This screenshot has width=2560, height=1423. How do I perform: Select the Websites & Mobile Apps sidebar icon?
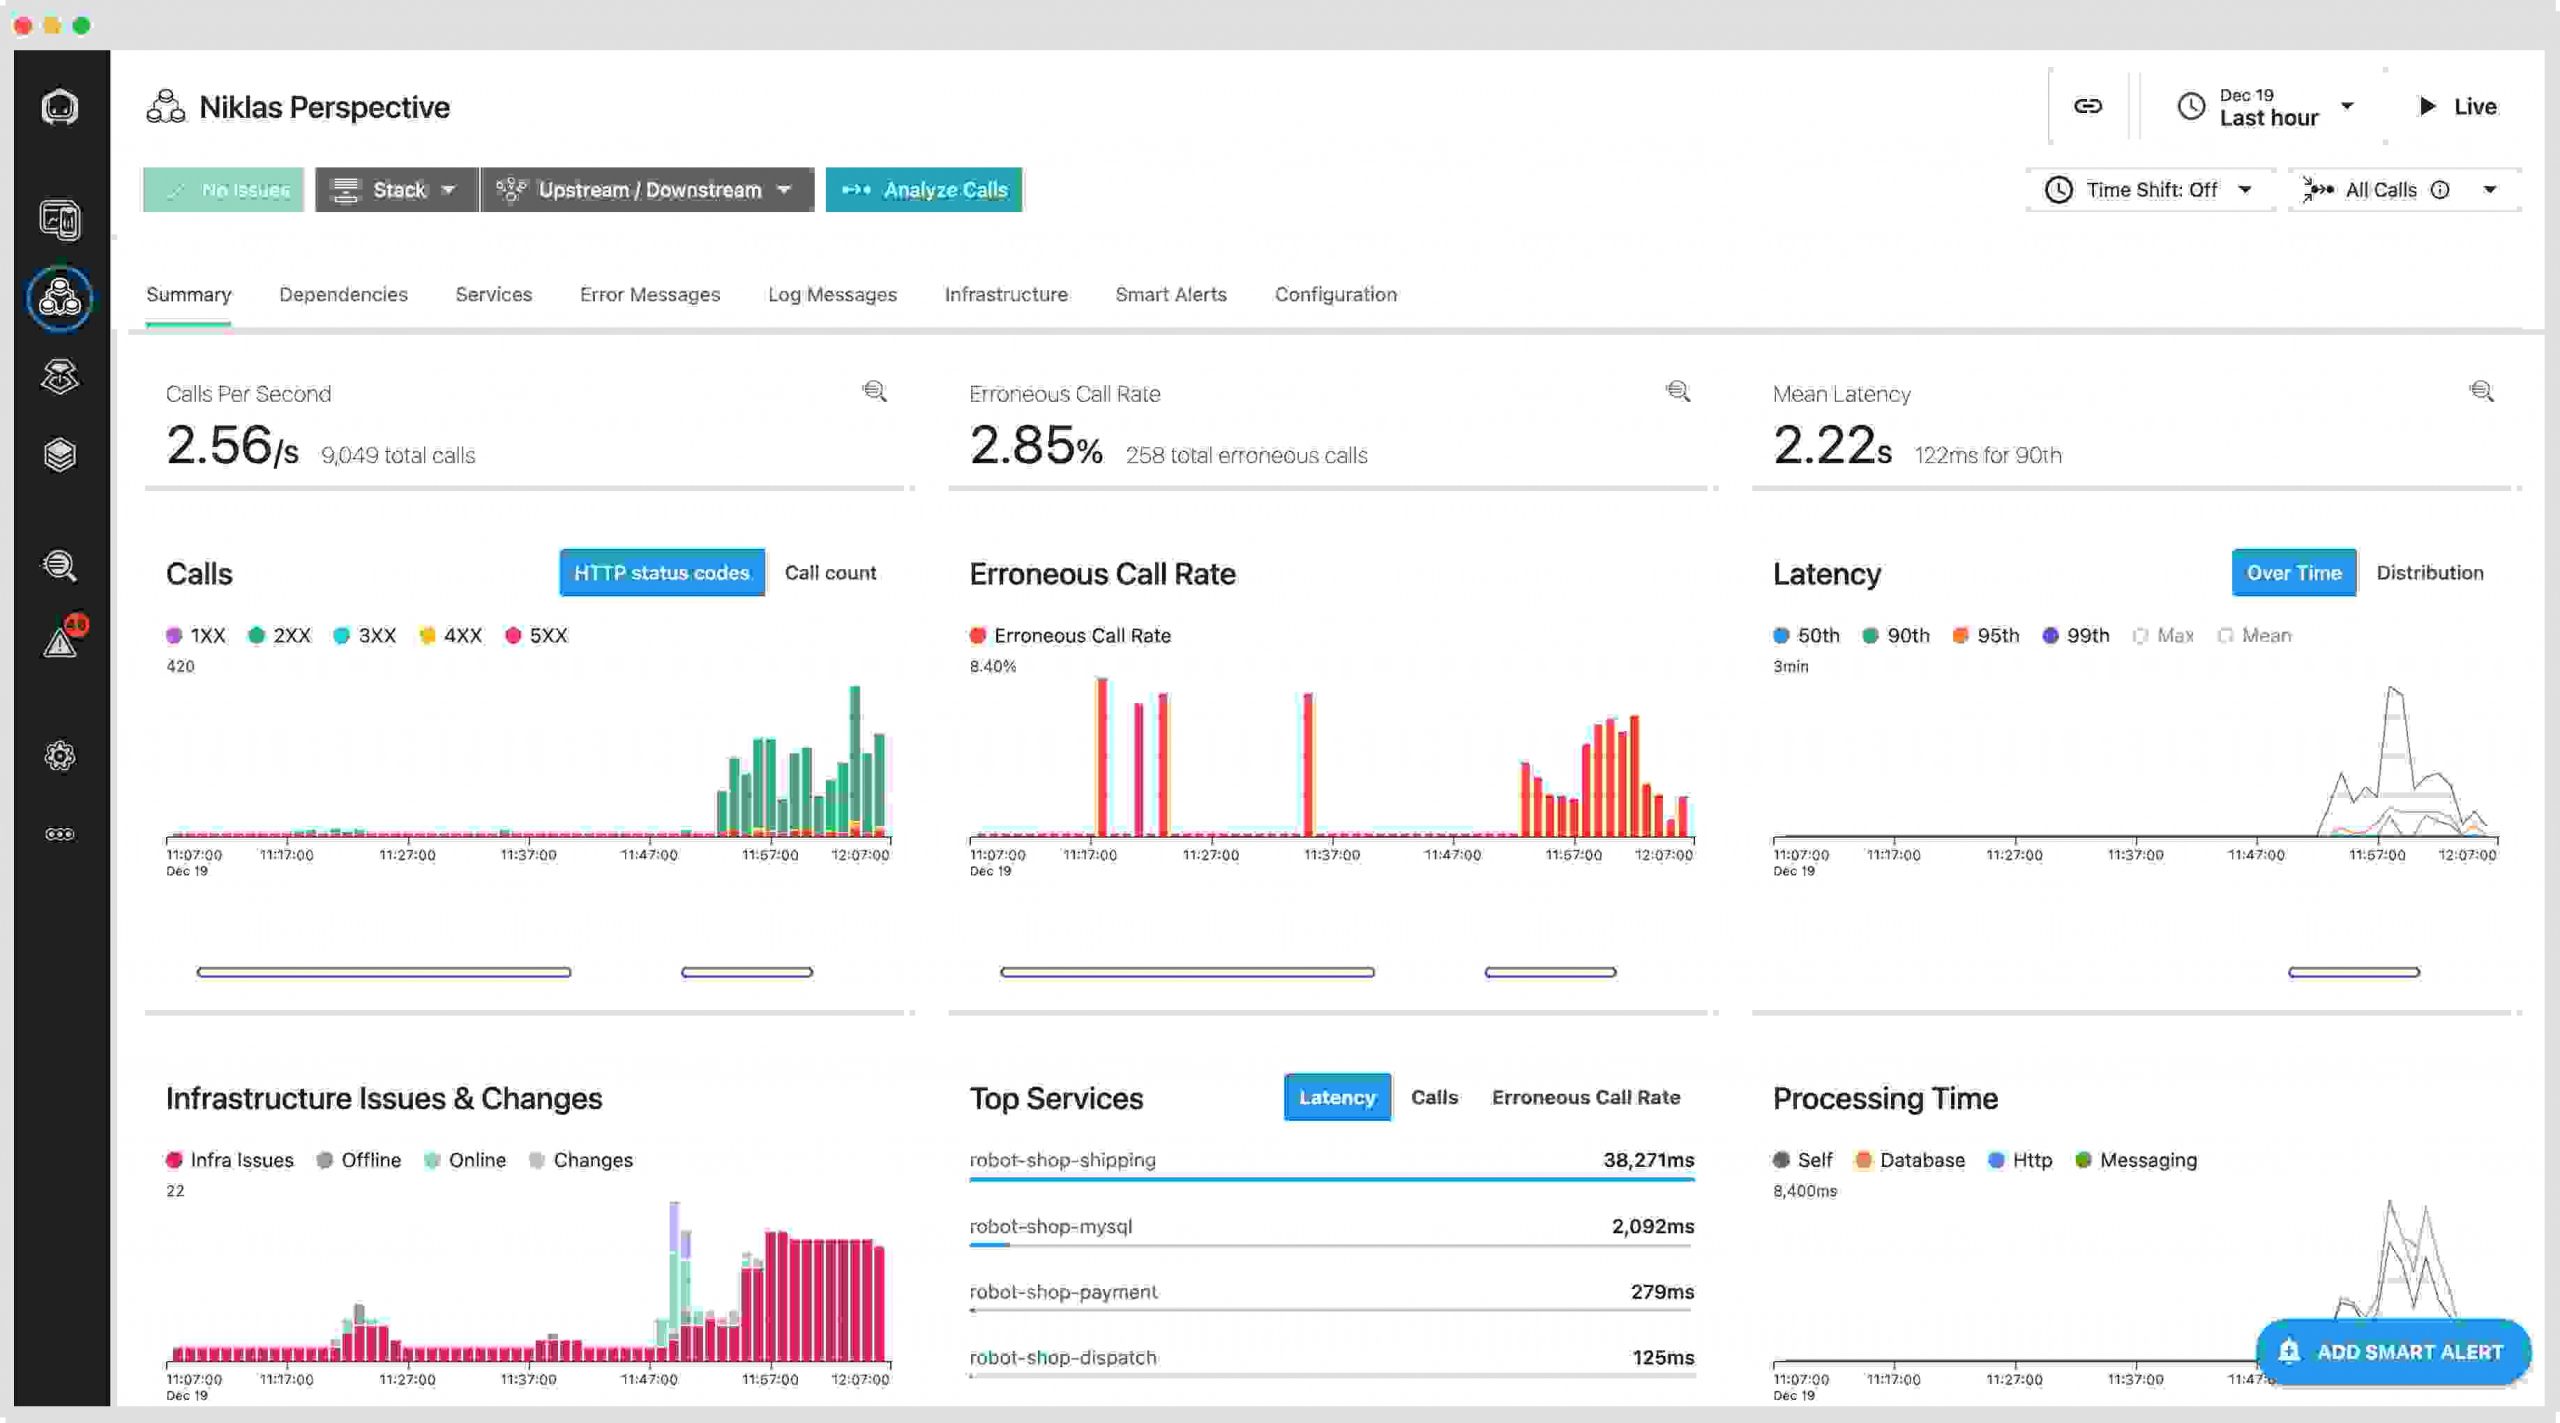(61, 219)
